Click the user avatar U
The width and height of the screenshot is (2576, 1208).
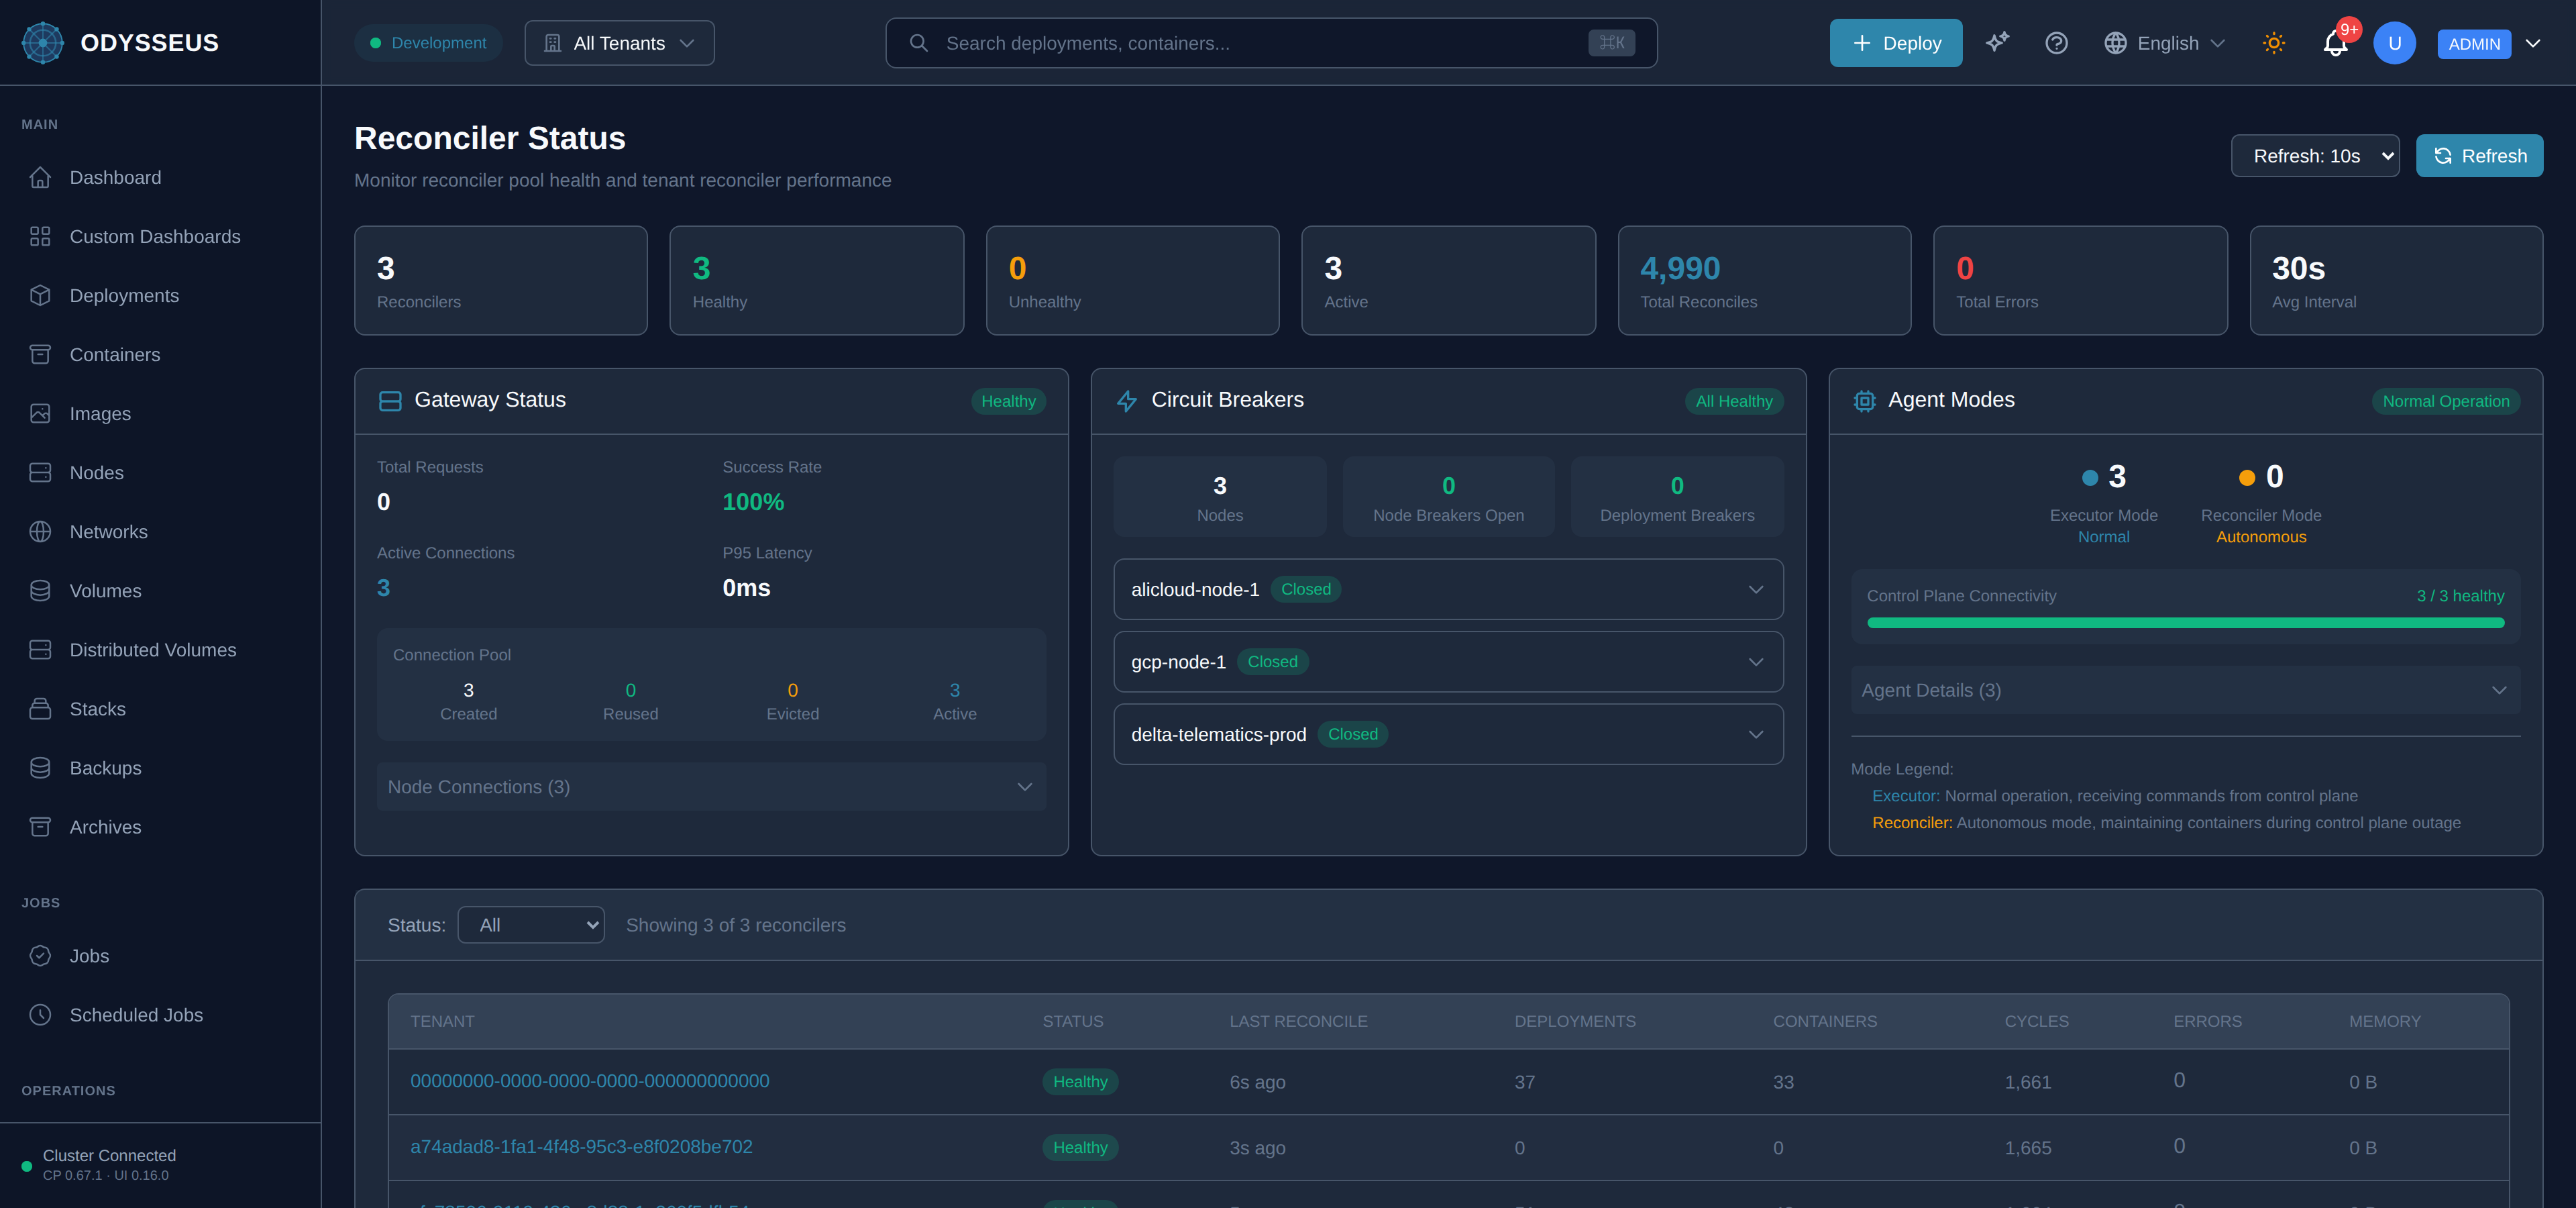click(2394, 43)
